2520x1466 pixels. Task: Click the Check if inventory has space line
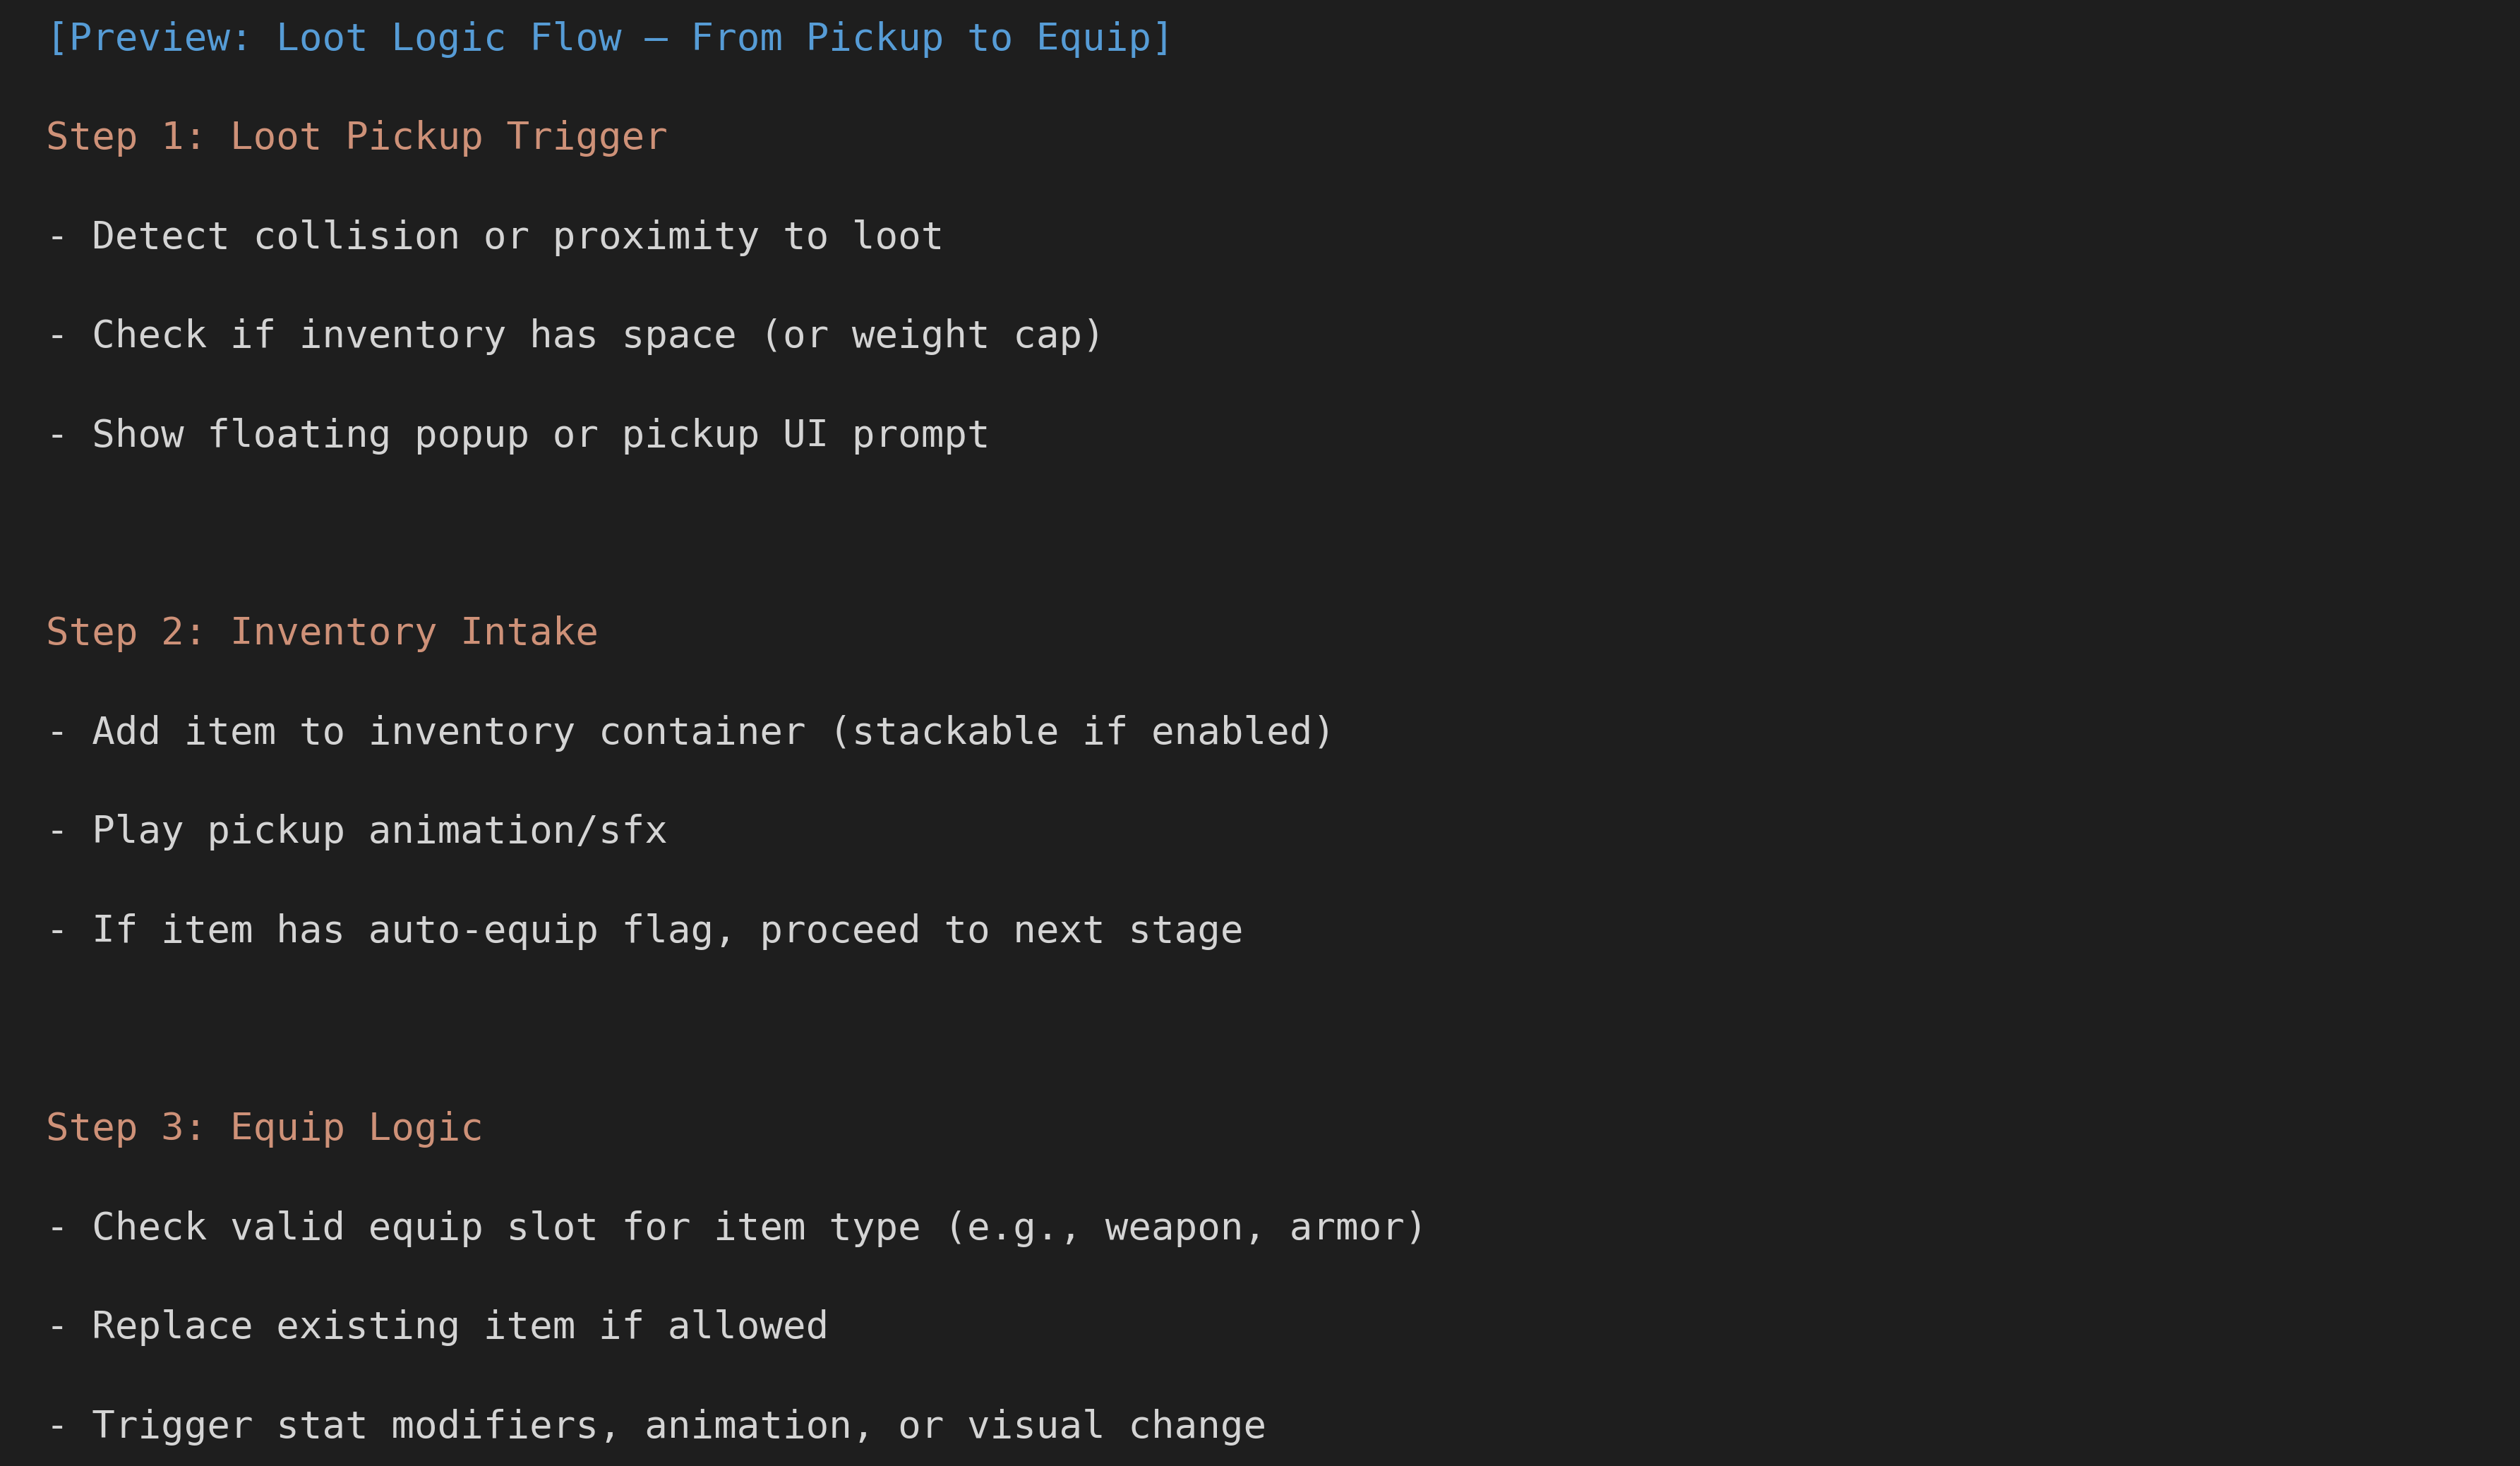click(575, 335)
